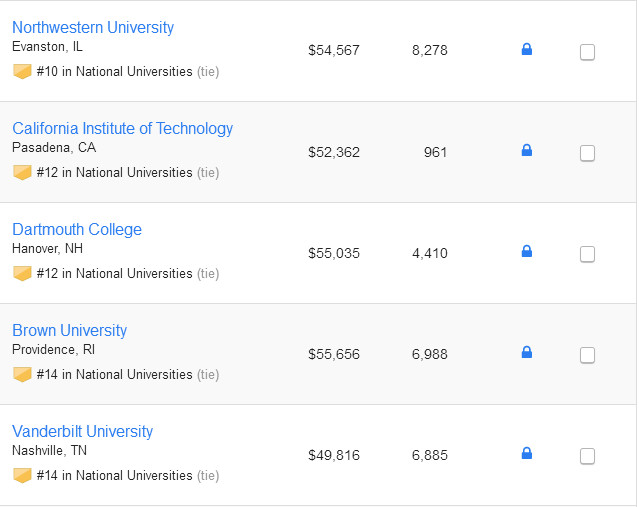Mark the Vanderbilt University checkbox
Image resolution: width=639 pixels, height=507 pixels.
(587, 456)
